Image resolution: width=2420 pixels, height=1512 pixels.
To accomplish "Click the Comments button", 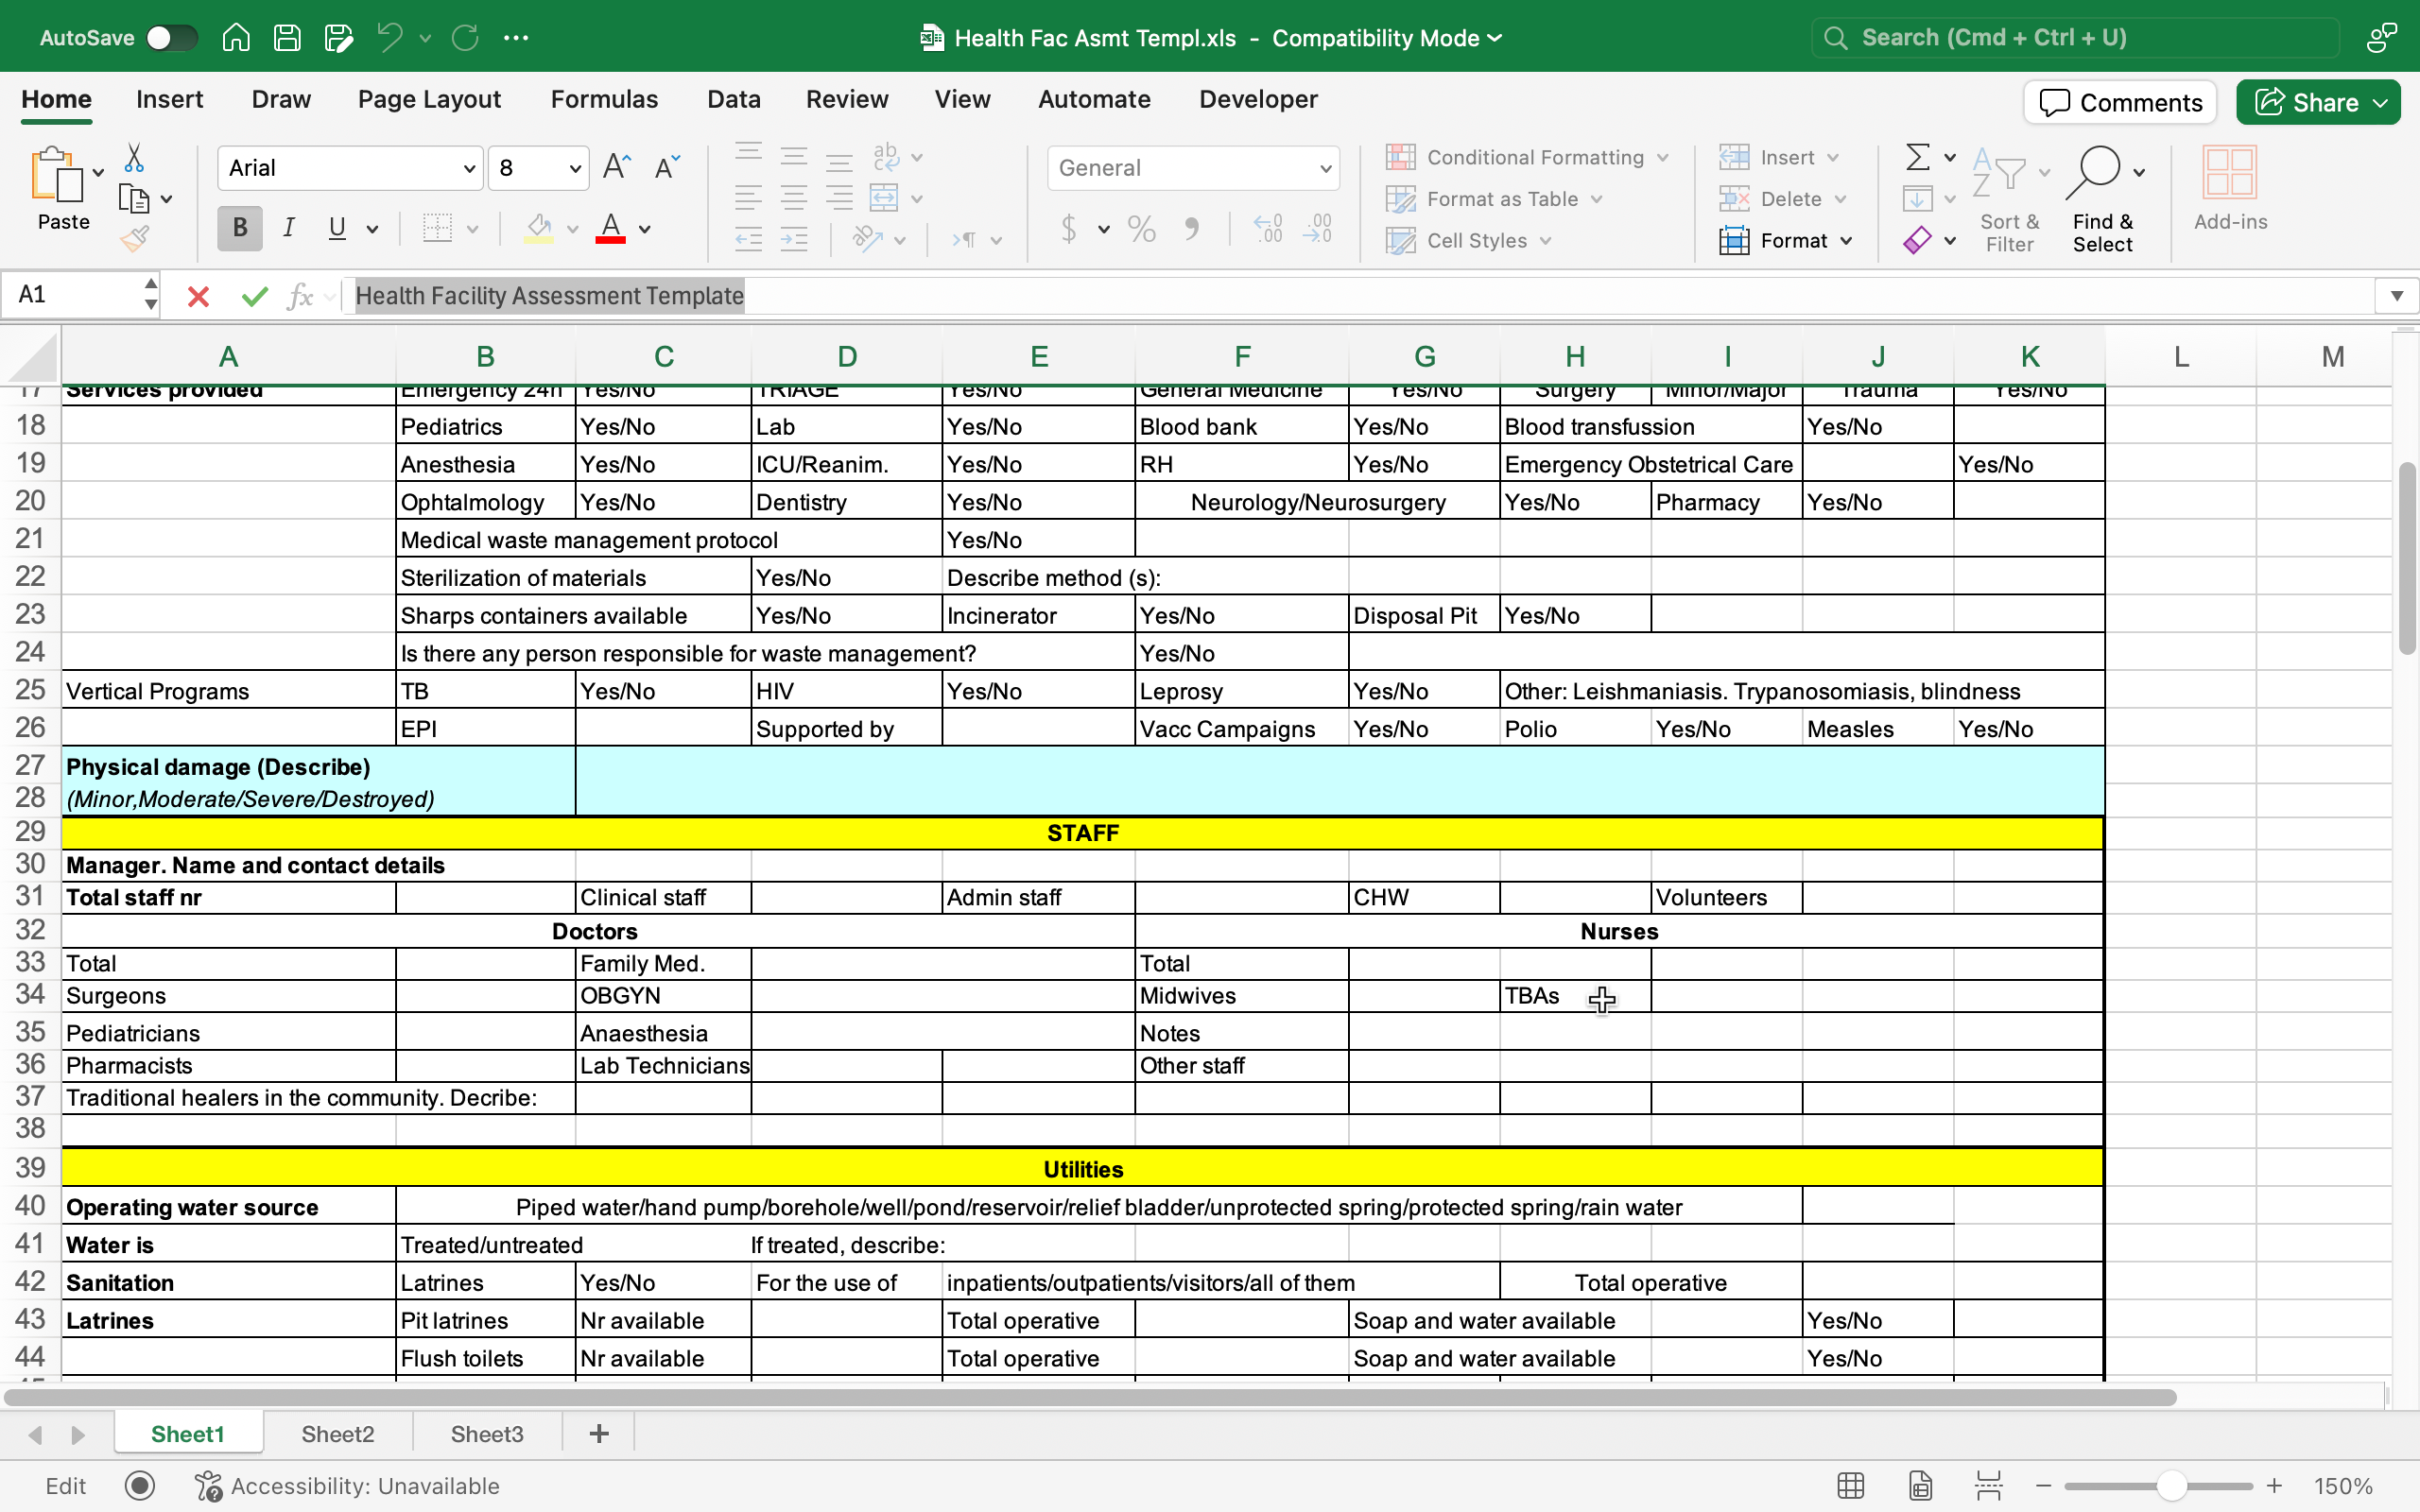I will (2120, 102).
